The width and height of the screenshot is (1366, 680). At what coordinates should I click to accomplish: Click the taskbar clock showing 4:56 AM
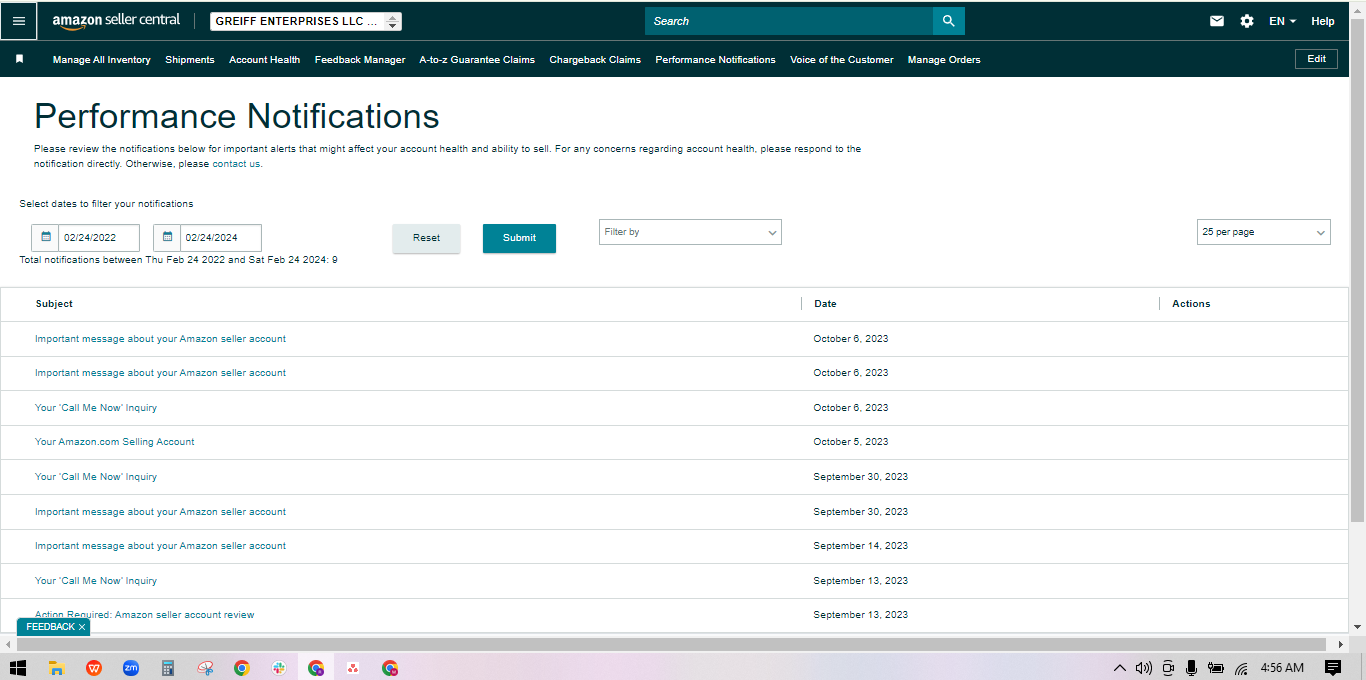[x=1282, y=668]
